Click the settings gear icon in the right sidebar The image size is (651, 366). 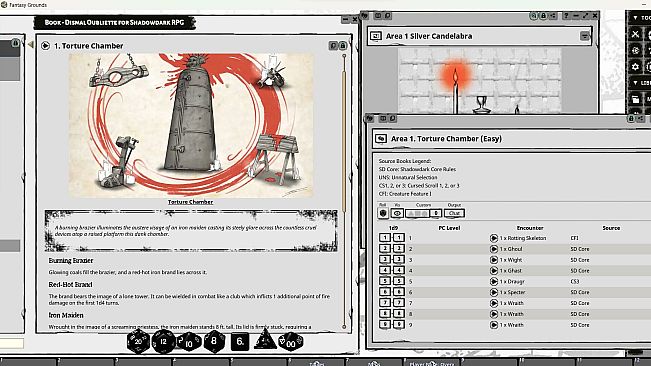(635, 66)
